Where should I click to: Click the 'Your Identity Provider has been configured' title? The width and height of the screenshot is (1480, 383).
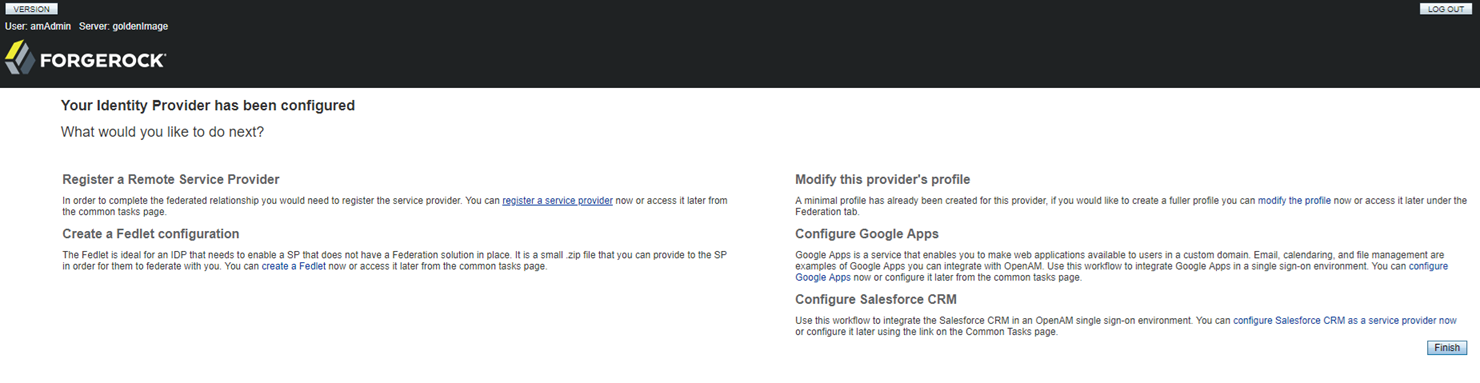click(x=208, y=105)
